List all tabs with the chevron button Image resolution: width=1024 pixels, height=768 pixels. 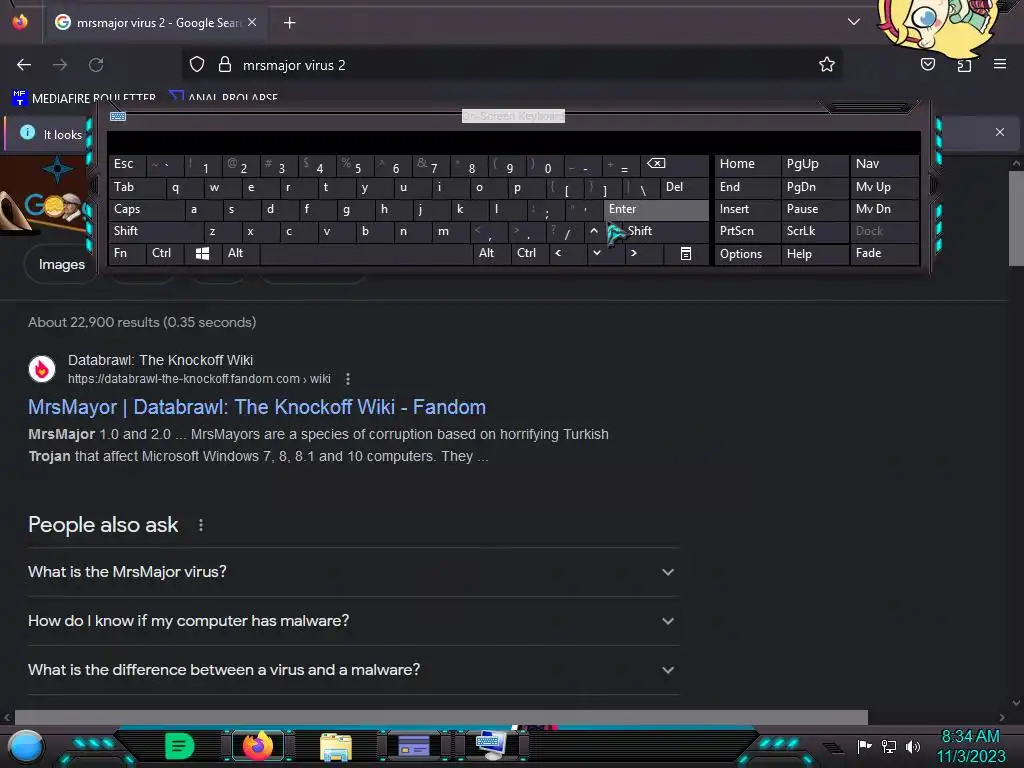[x=854, y=22]
